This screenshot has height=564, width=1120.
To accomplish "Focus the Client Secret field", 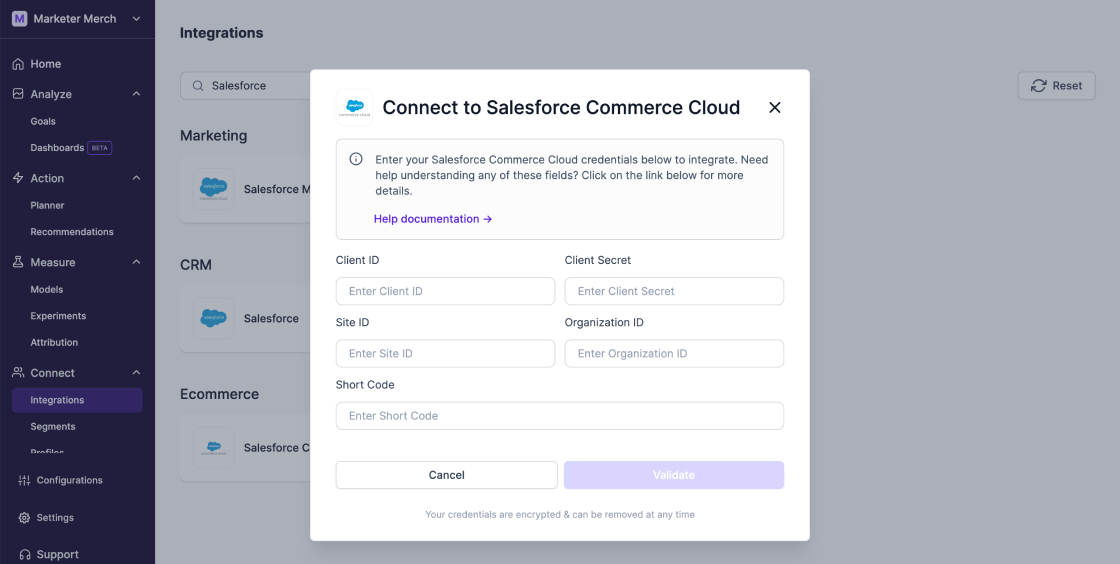I will (x=674, y=291).
